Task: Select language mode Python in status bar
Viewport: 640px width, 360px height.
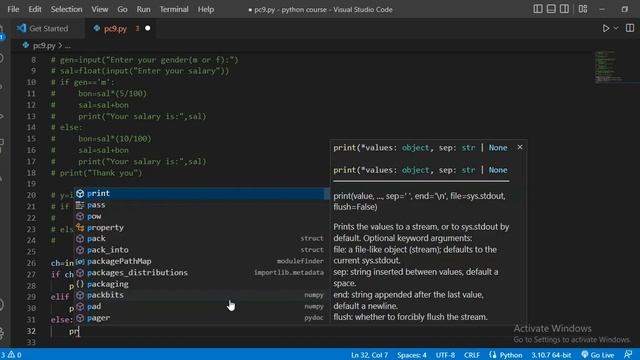Action: 511,355
